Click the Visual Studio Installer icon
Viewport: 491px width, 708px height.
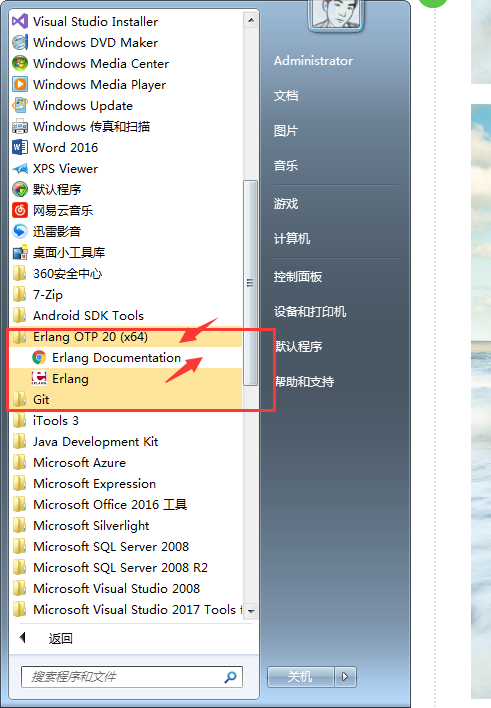20,21
